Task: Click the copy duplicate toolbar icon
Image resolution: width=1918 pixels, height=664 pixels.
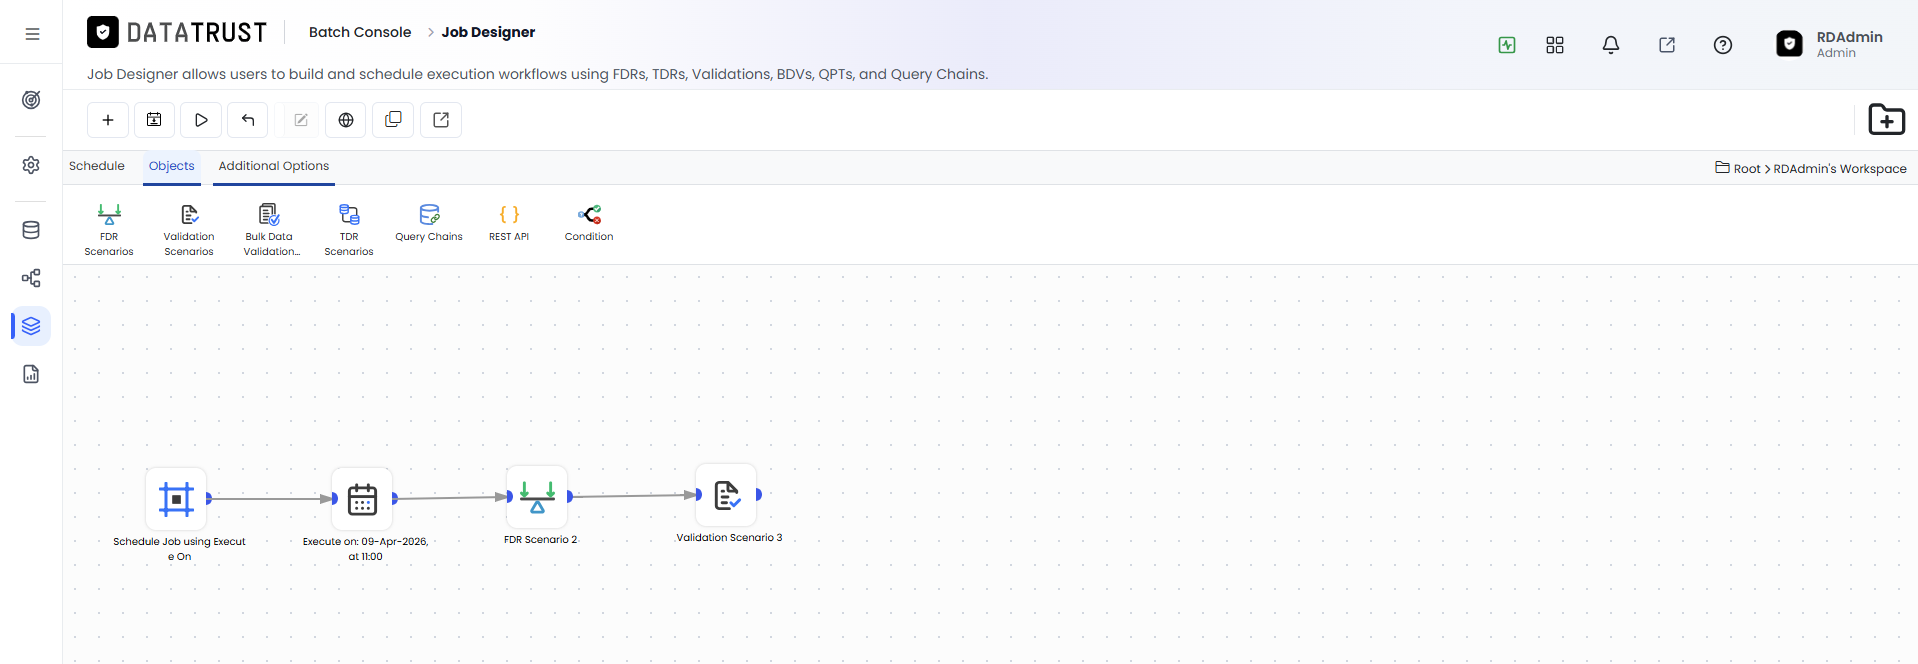Action: pos(393,120)
